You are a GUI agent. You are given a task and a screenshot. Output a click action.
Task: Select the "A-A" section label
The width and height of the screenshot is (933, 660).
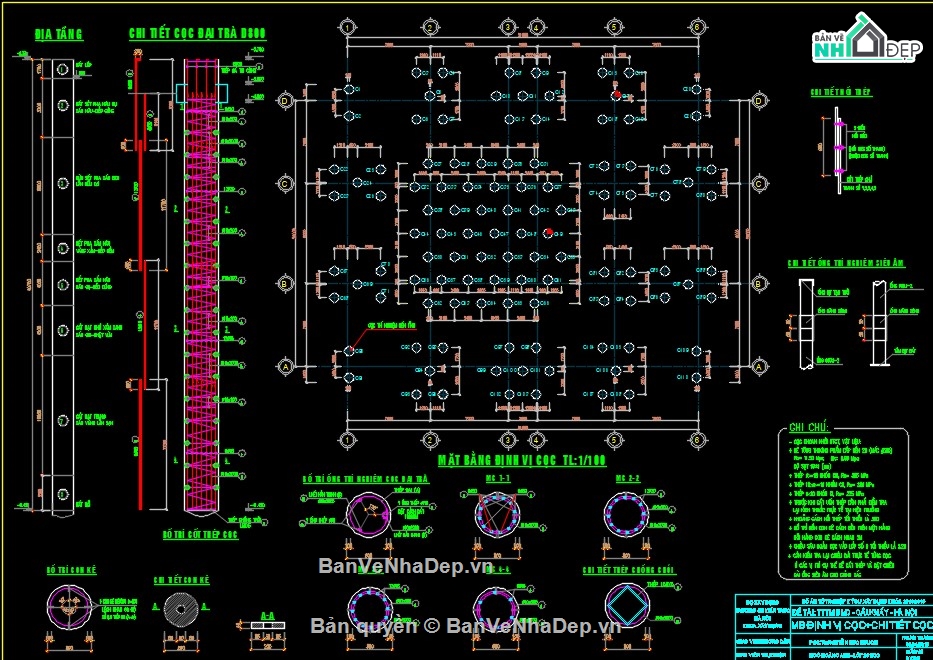pos(268,616)
